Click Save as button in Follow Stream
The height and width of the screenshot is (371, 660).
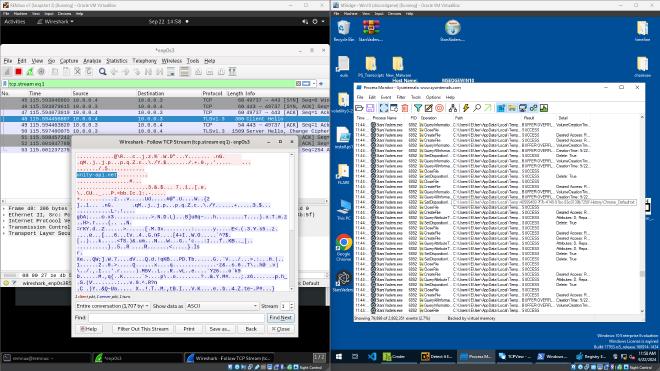click(x=220, y=329)
